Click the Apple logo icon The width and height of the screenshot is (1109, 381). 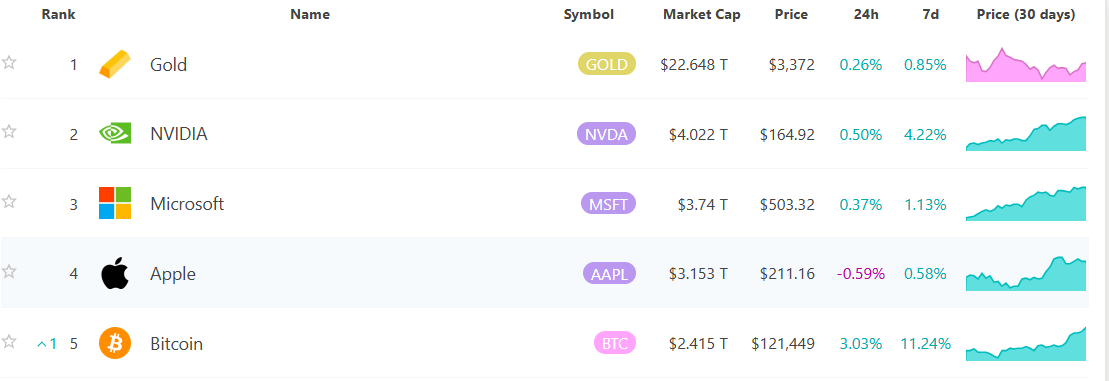115,273
